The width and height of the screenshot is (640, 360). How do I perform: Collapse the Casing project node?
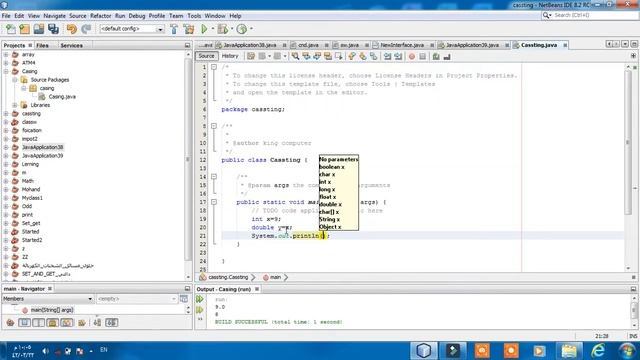point(6,71)
